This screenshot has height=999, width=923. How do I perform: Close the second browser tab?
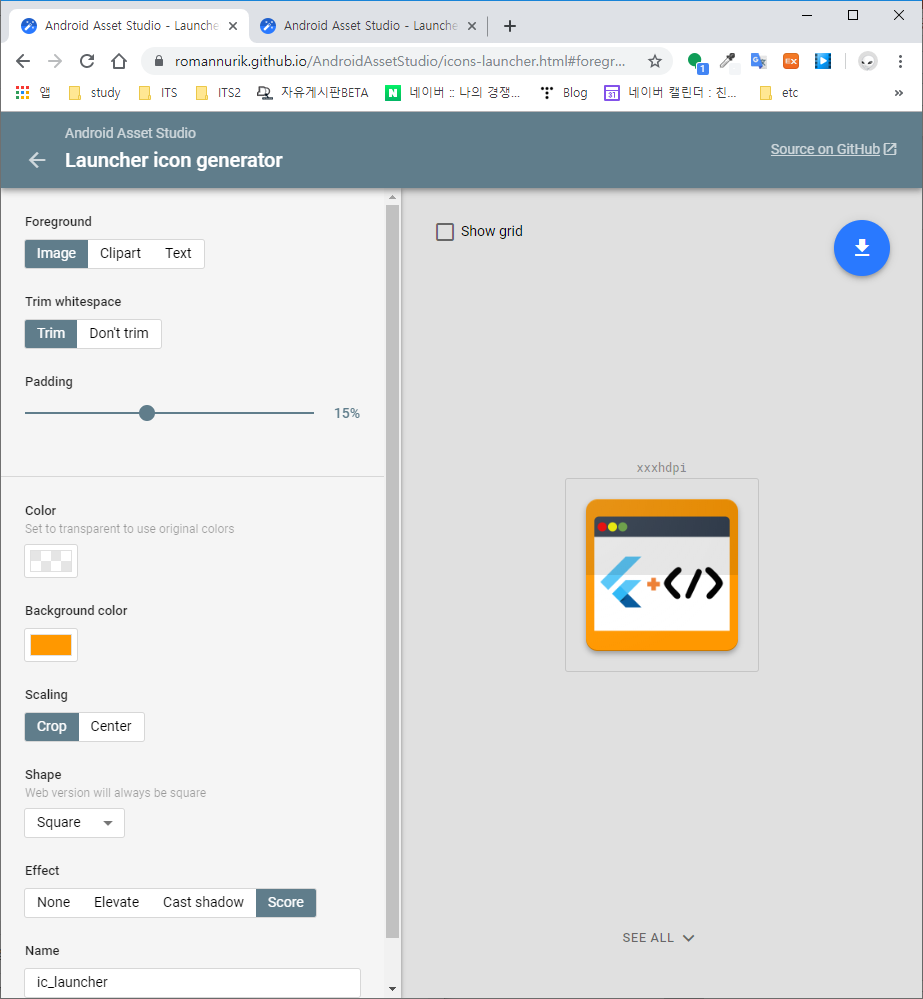coord(472,26)
